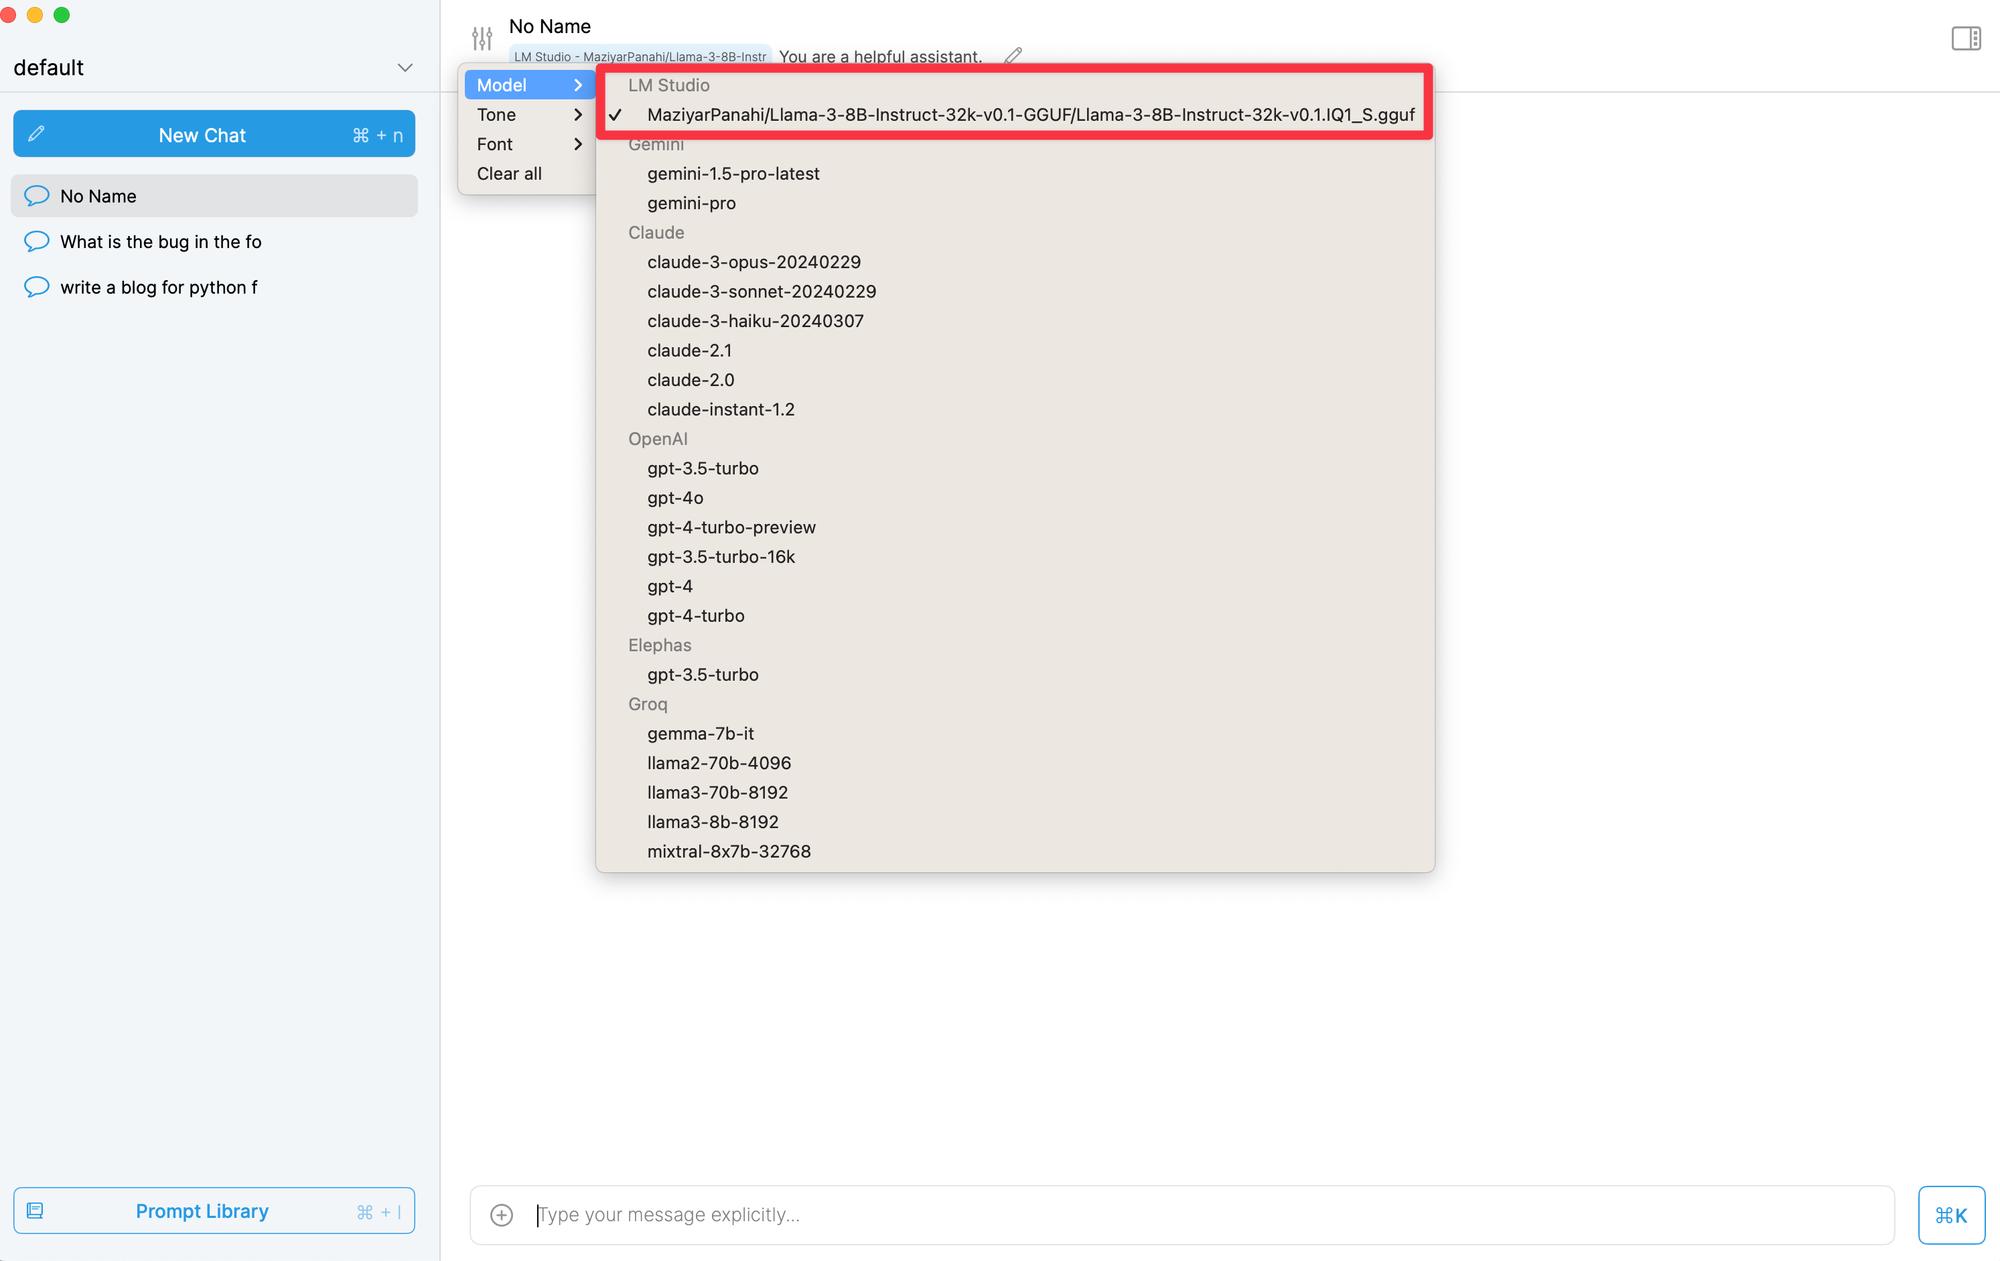Click the sidebar panel toggle icon
Viewport: 2000px width, 1261px height.
click(x=1968, y=39)
